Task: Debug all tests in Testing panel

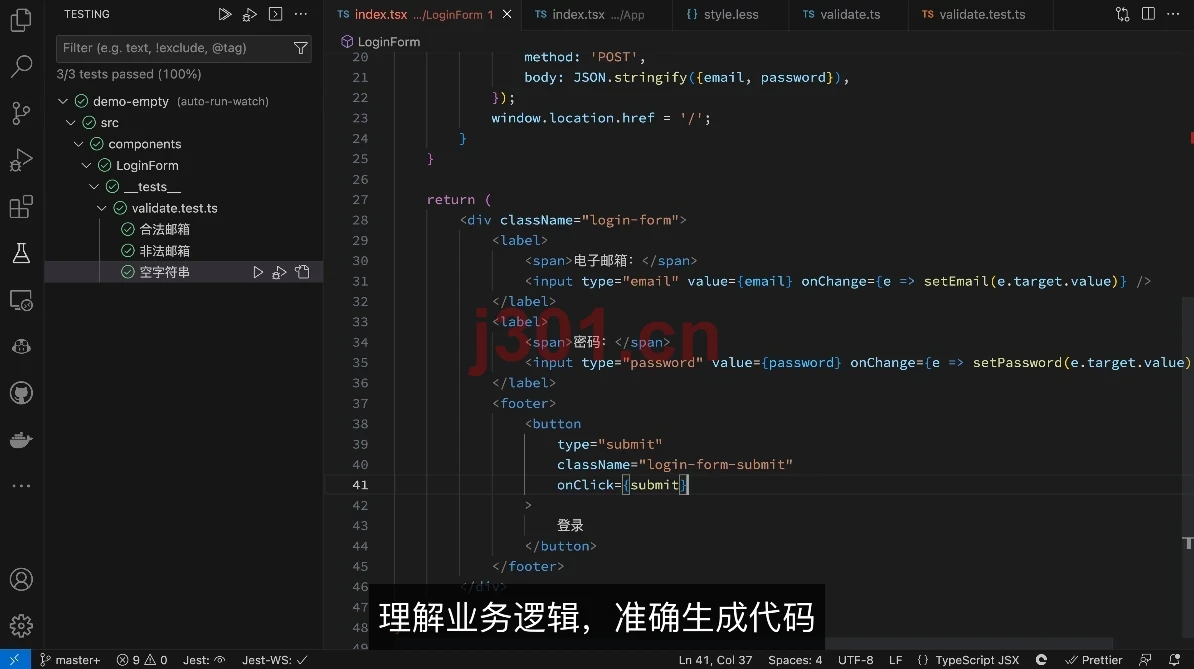Action: (x=250, y=14)
